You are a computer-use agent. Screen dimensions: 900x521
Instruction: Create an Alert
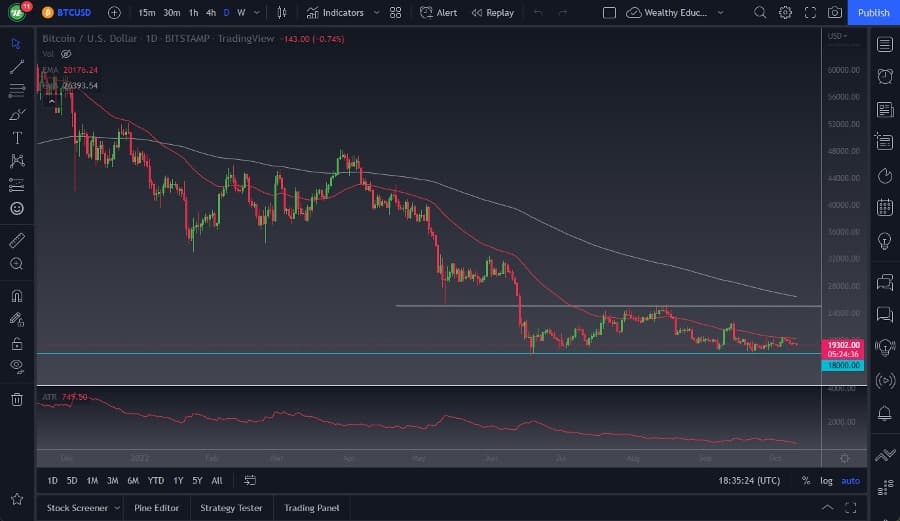pos(439,13)
